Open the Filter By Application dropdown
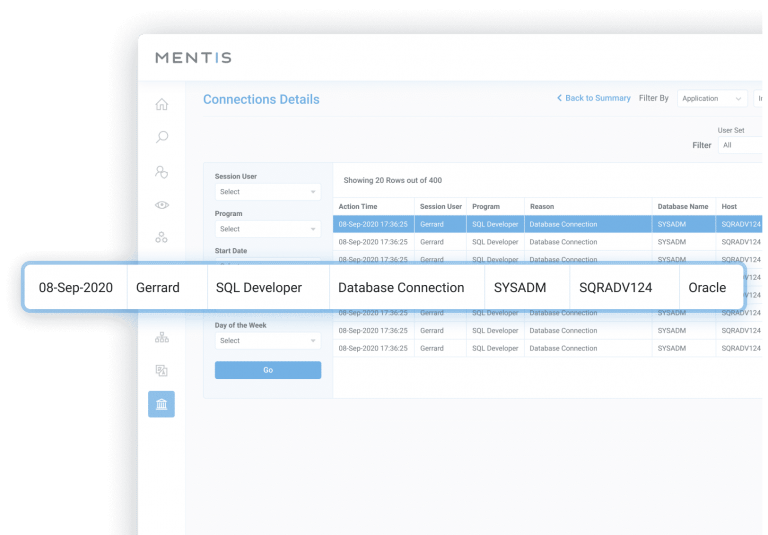The height and width of the screenshot is (535, 768). 712,99
